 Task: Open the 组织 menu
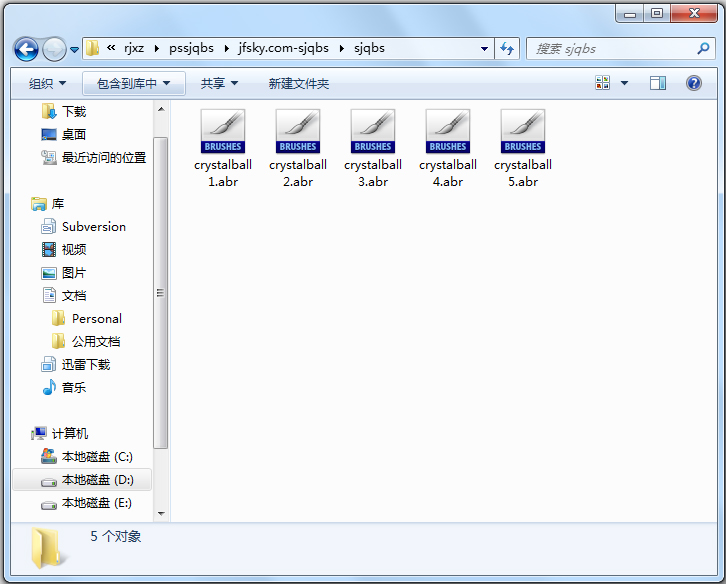pos(47,83)
